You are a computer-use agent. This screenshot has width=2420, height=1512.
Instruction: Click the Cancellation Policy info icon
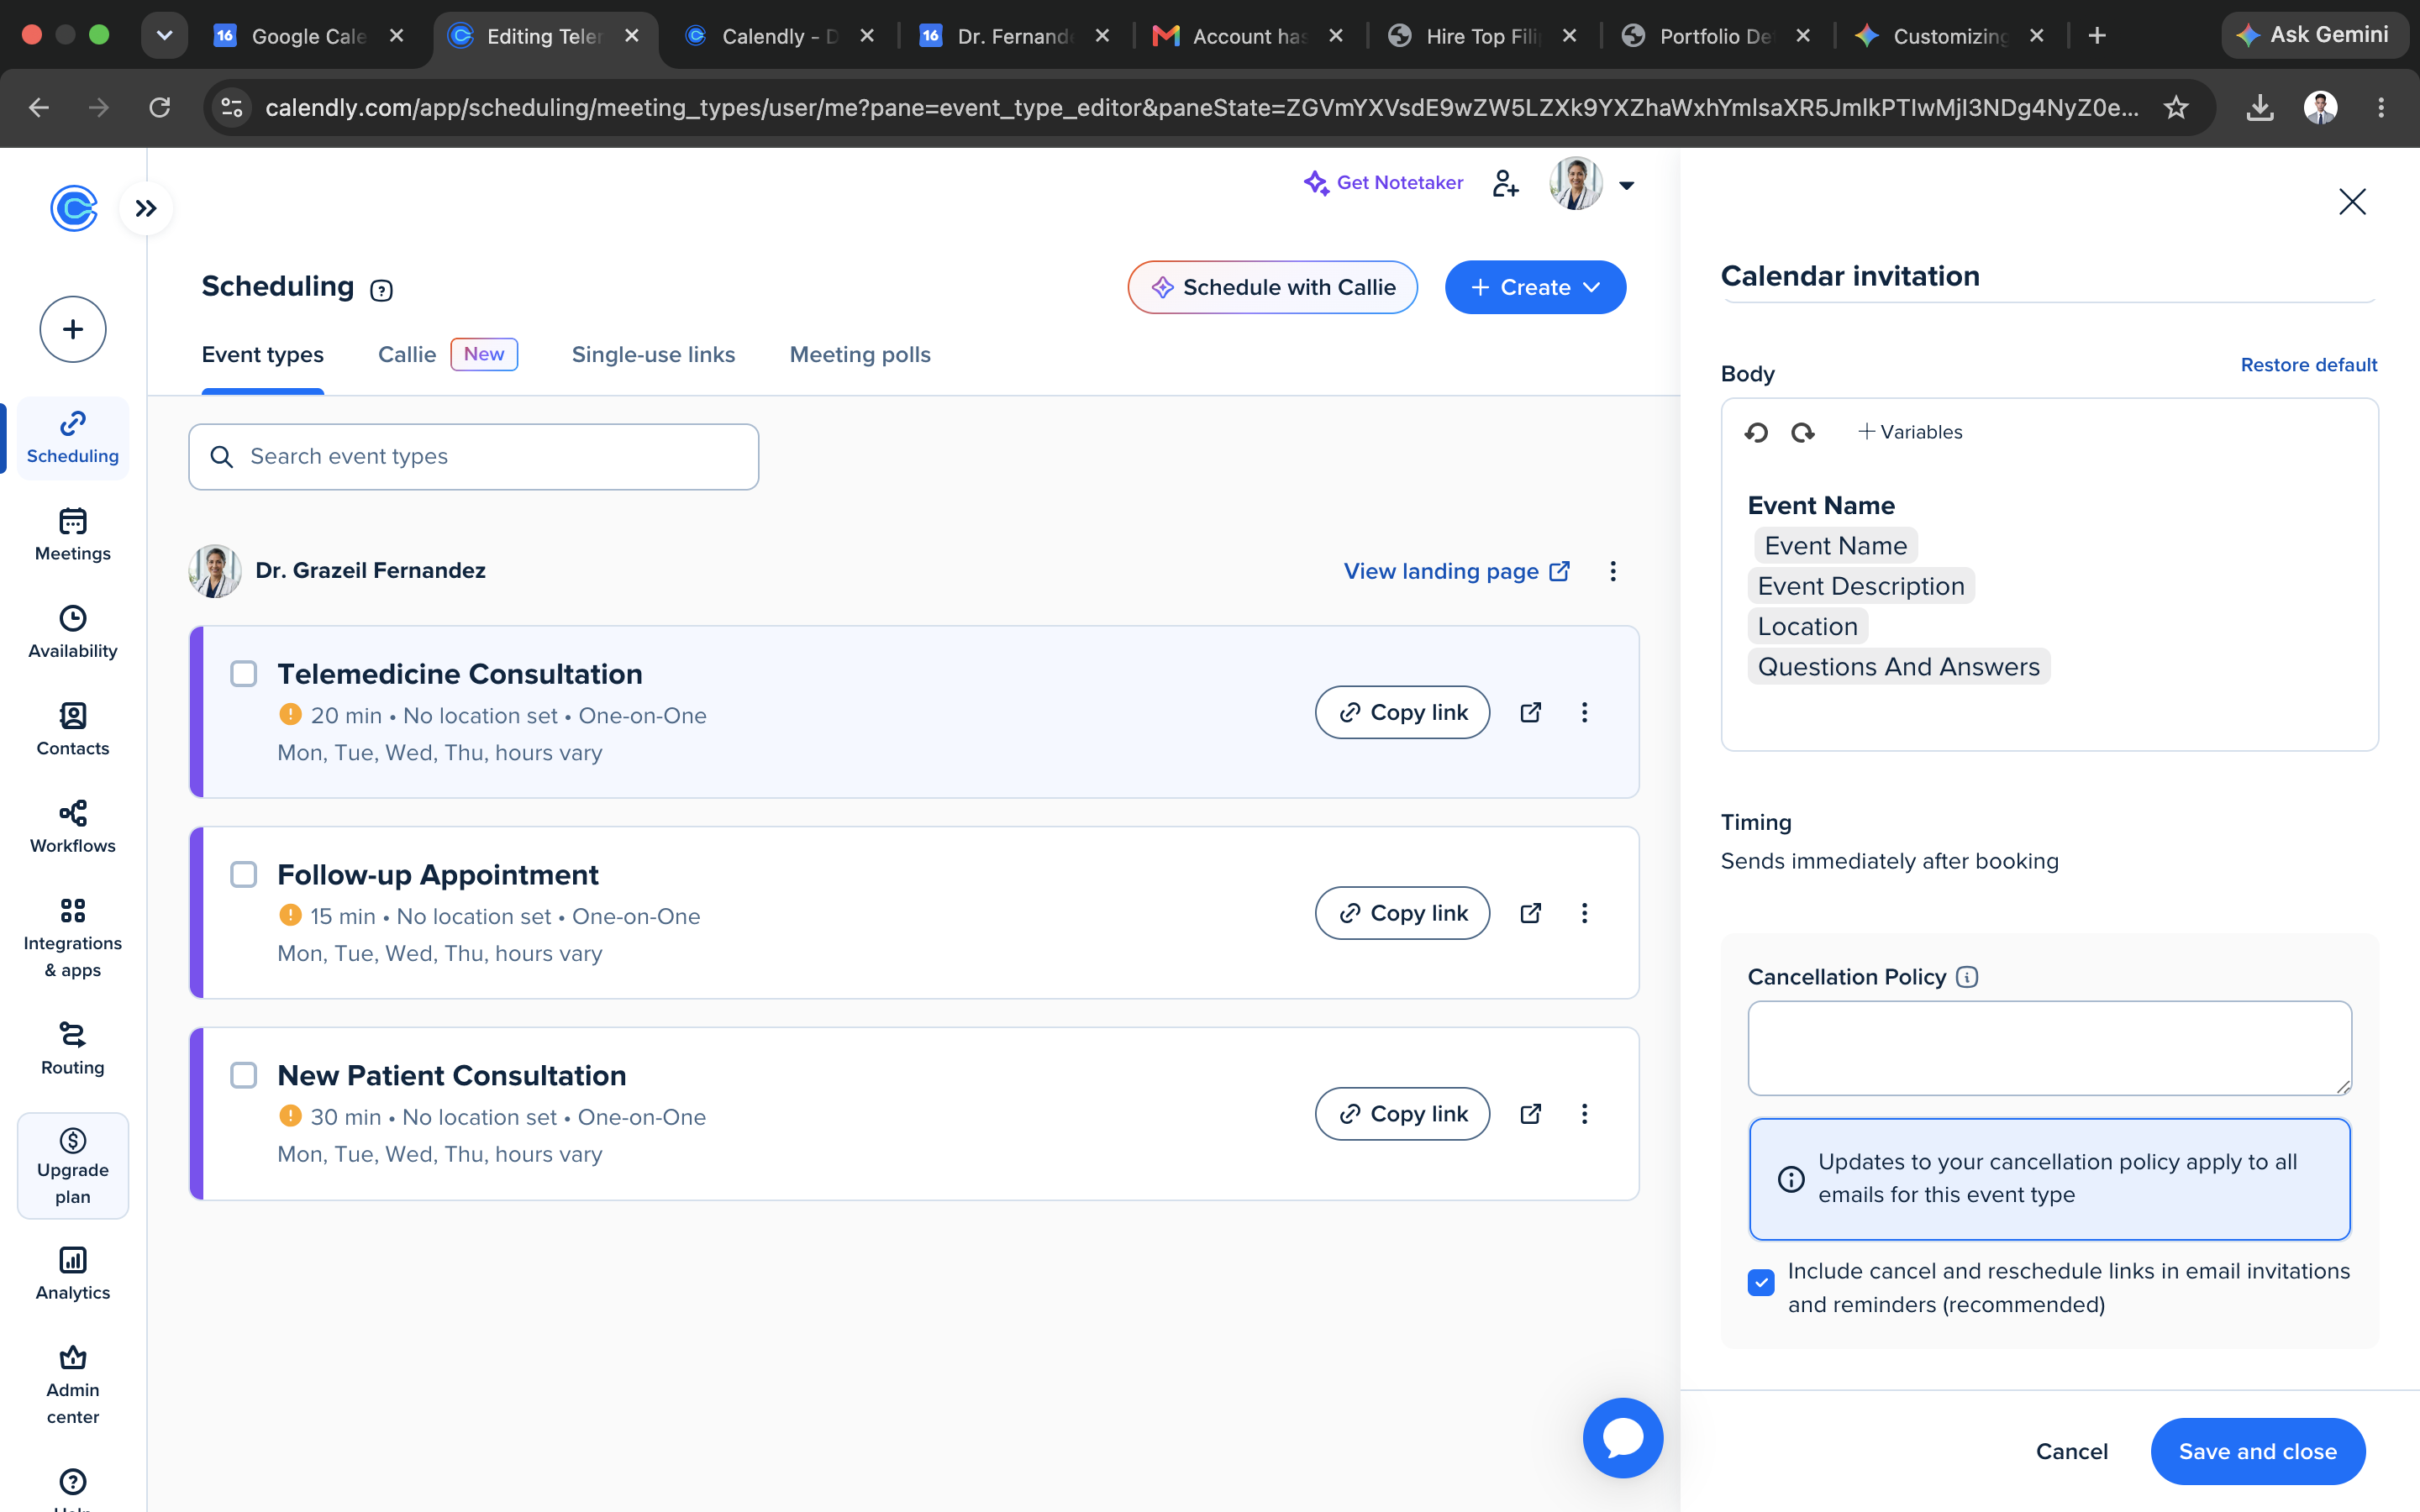coord(1967,977)
